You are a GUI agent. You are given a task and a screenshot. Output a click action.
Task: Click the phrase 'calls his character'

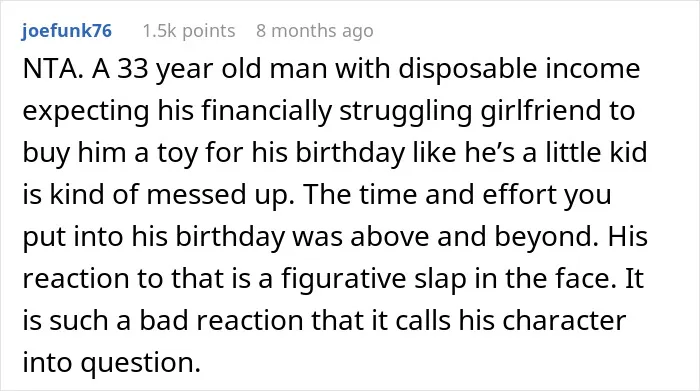511,320
